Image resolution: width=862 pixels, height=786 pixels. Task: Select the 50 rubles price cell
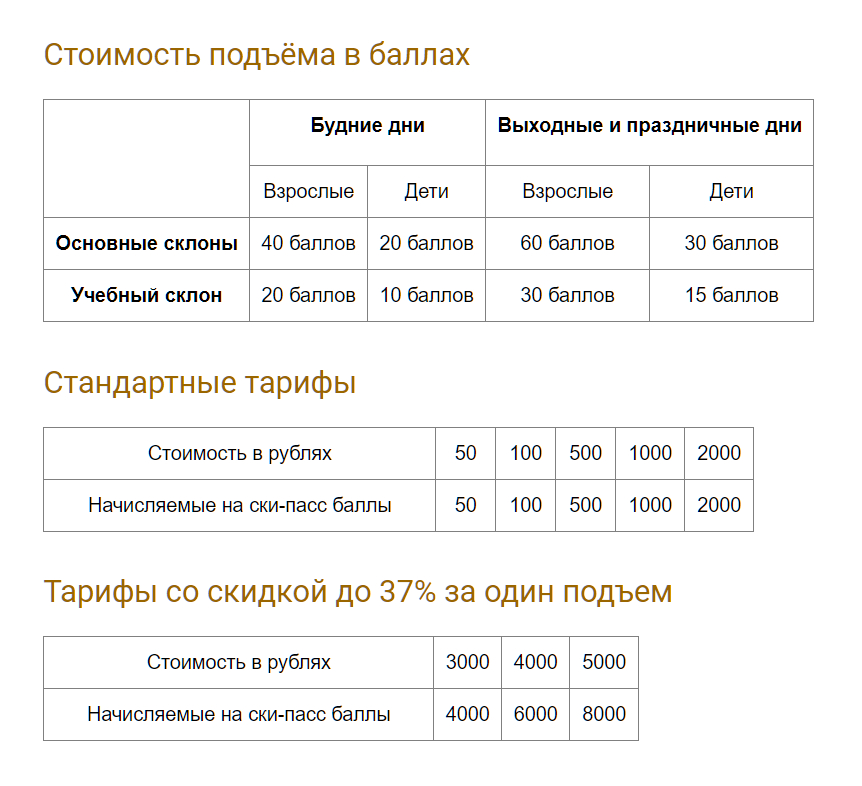coord(465,453)
